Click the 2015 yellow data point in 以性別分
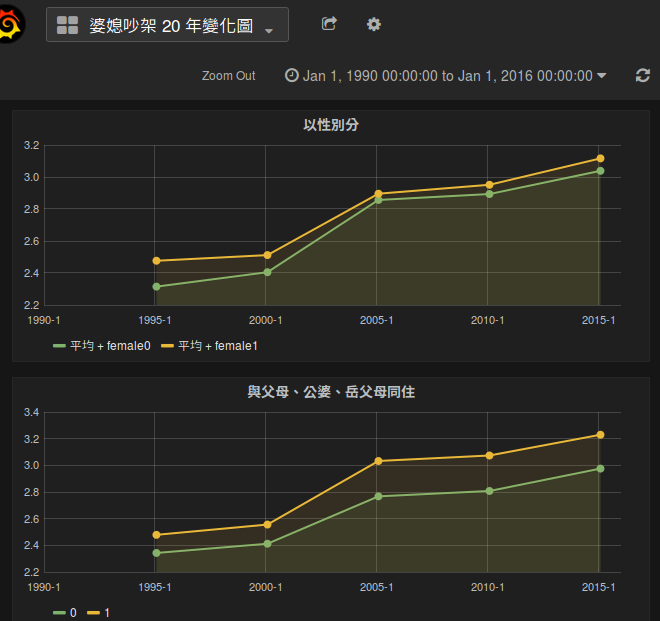 click(600, 158)
